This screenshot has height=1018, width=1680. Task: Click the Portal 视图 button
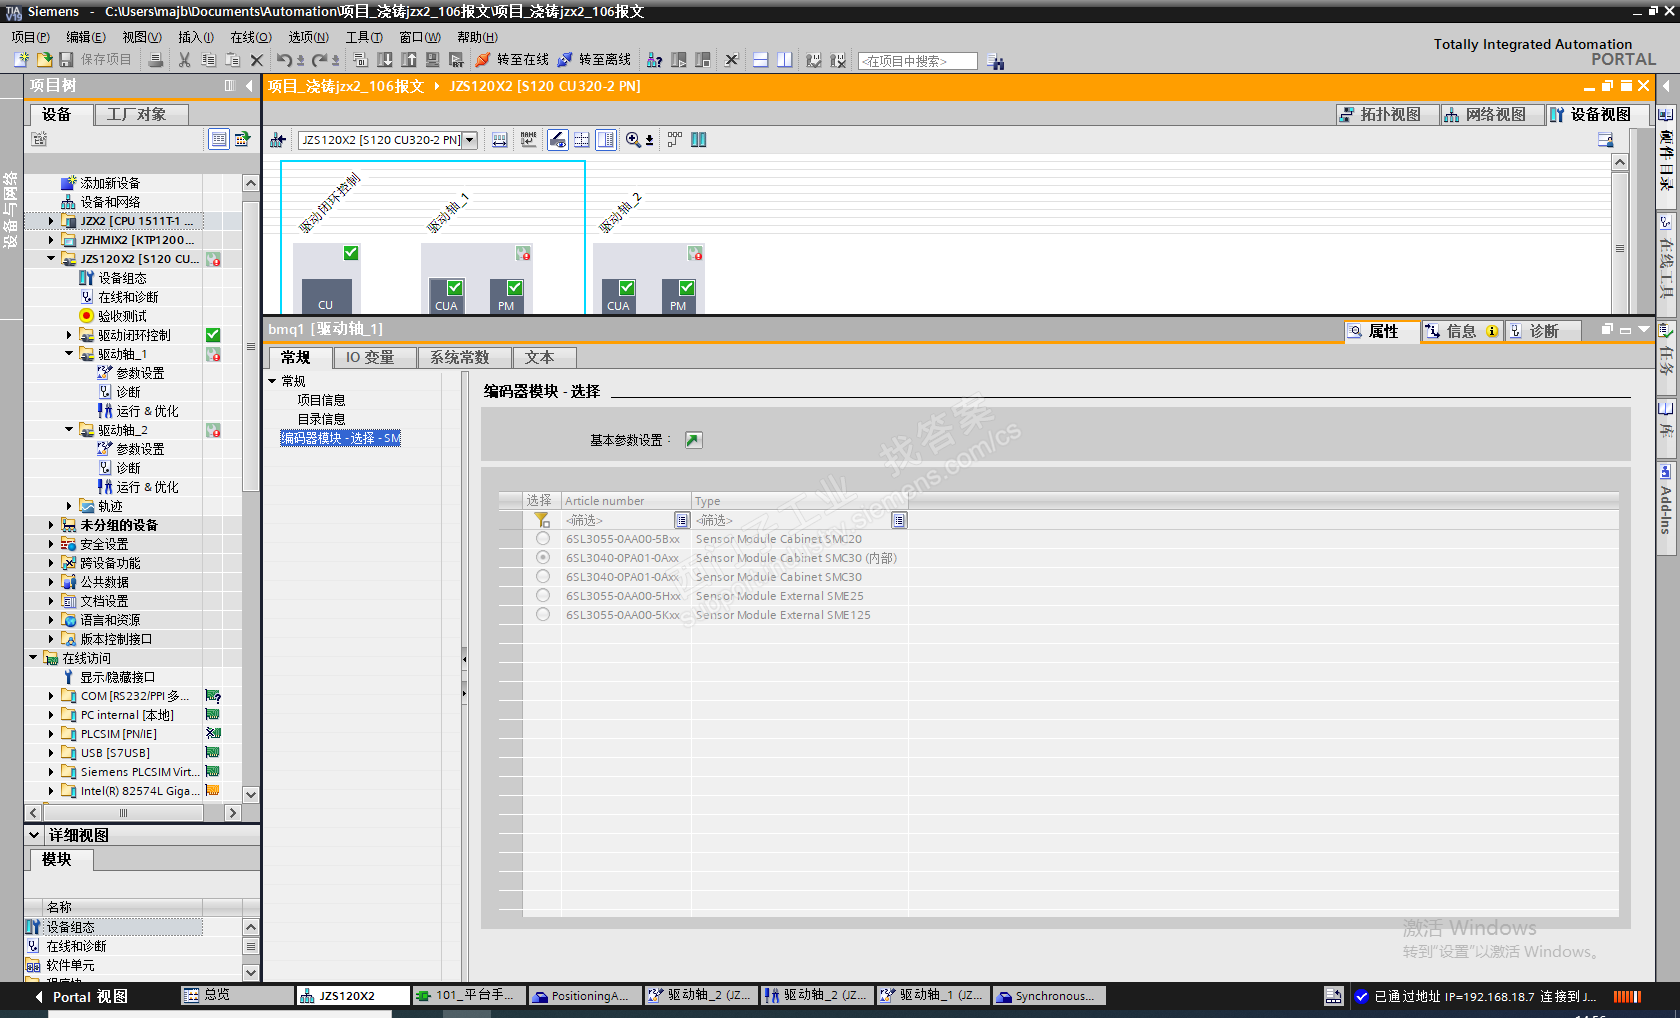coord(82,997)
